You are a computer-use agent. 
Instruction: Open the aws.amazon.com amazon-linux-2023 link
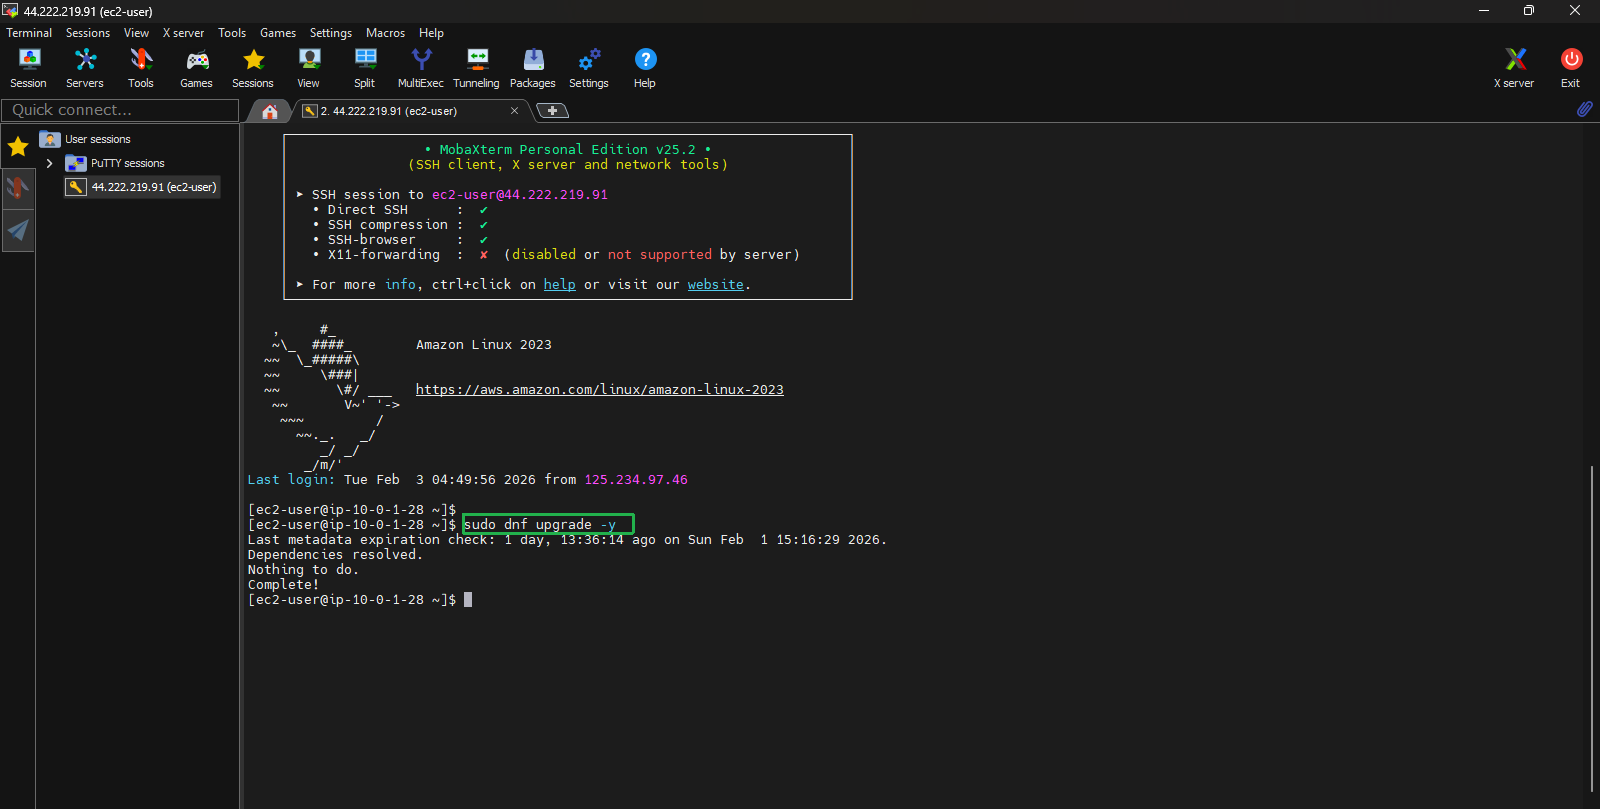pyautogui.click(x=599, y=390)
